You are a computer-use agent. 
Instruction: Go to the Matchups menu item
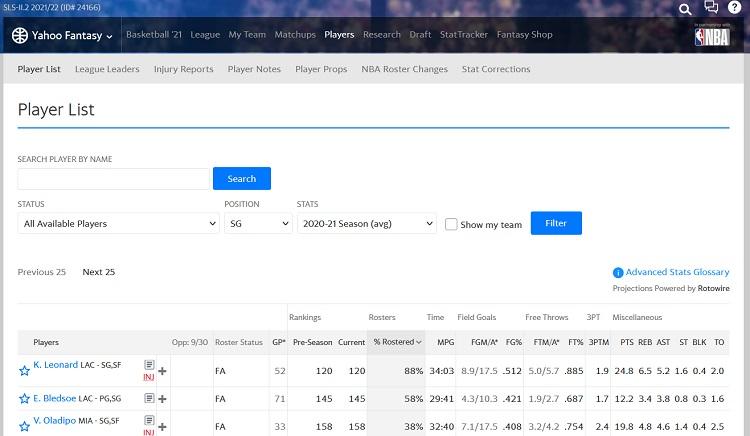[x=295, y=35]
